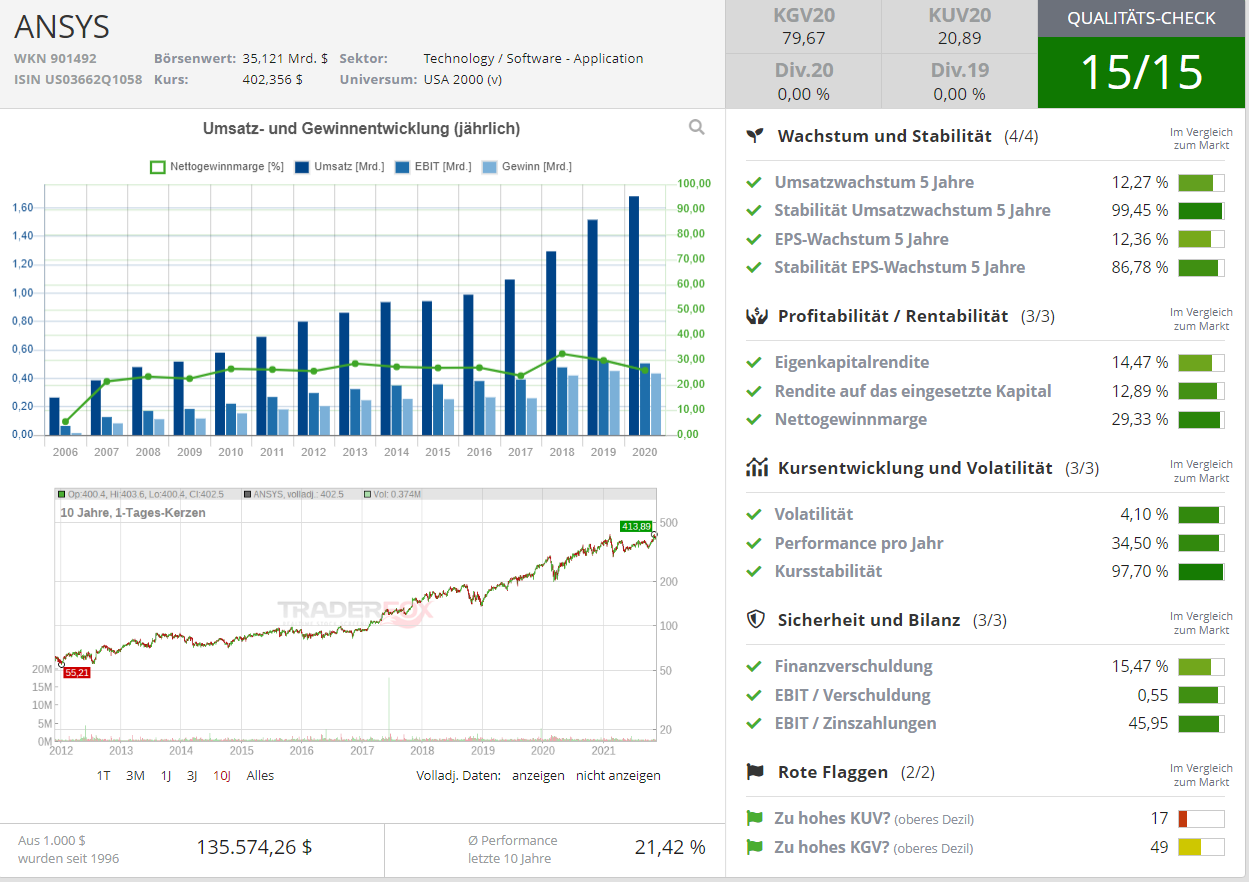Click the Börsenwert value 35,121 Mrd. $
Screen dimensions: 1249x882
(x=285, y=58)
